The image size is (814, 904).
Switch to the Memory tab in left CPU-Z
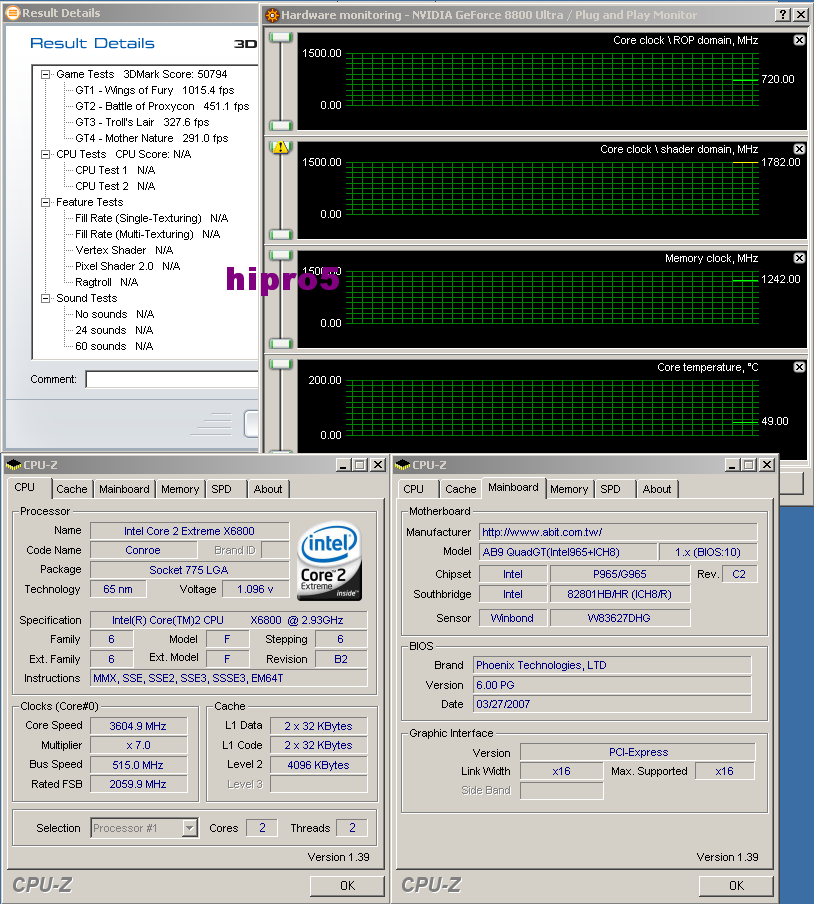click(x=179, y=489)
